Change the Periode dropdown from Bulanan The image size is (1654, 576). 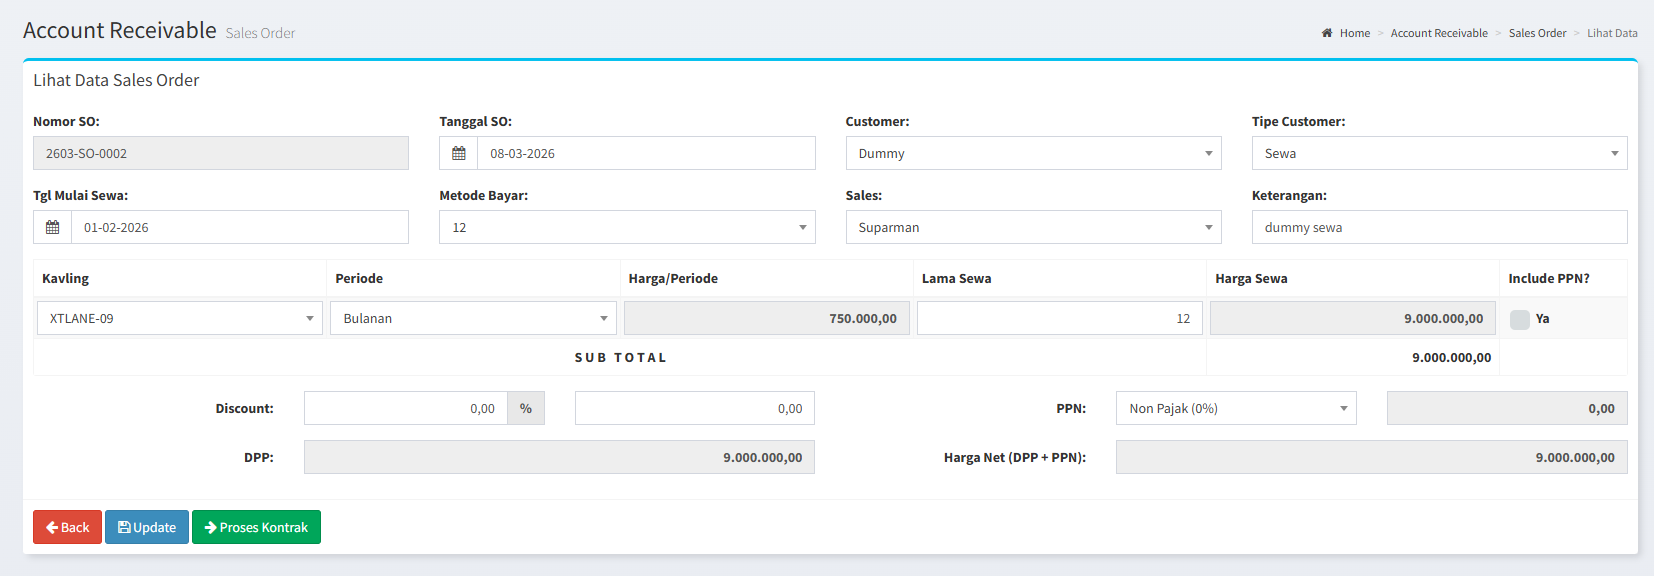(473, 318)
